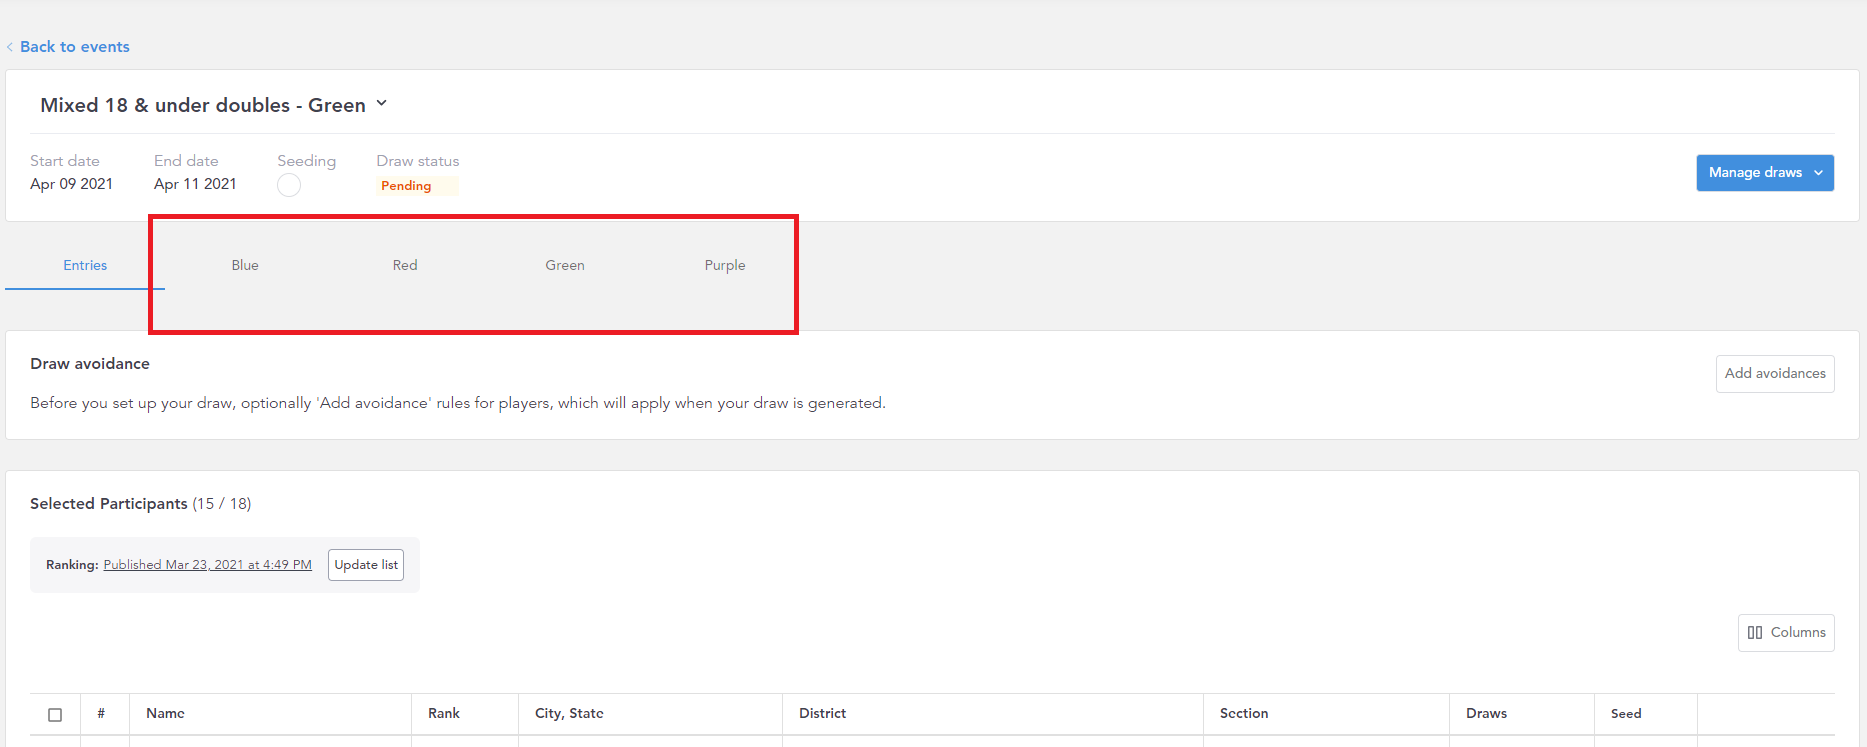Click the Section column header
Screen dimensions: 1867x747
click(x=1244, y=714)
